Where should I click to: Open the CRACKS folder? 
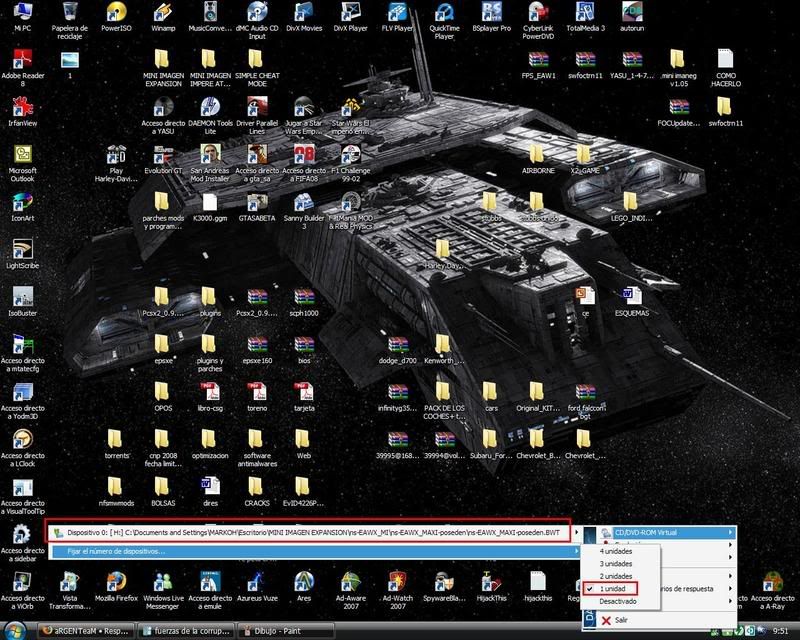click(257, 491)
